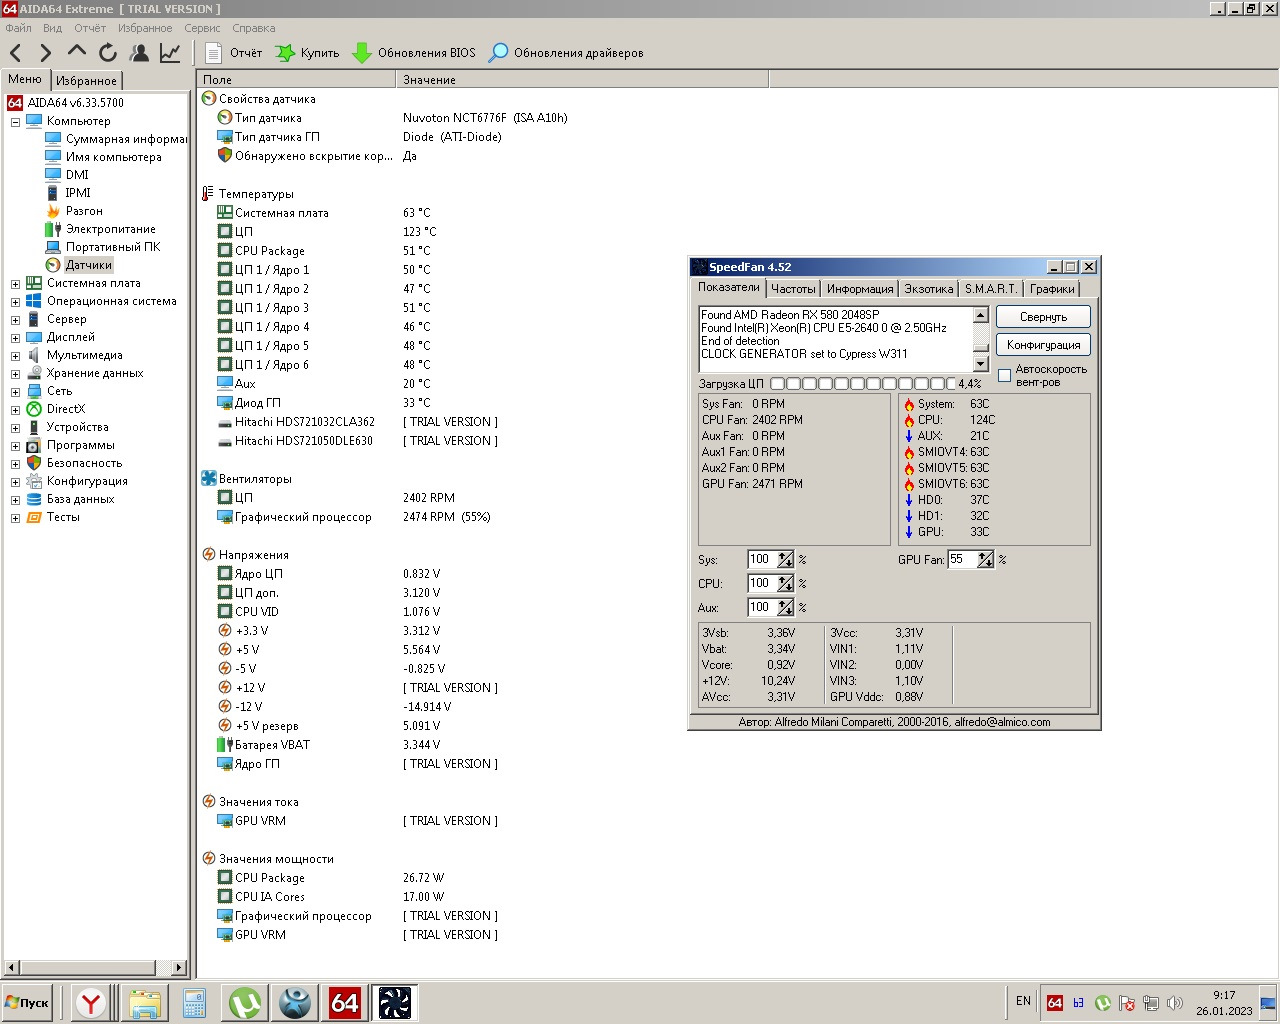1280x1024 pixels.
Task: Click Обновления BIOS toolbar button
Action: [x=415, y=53]
